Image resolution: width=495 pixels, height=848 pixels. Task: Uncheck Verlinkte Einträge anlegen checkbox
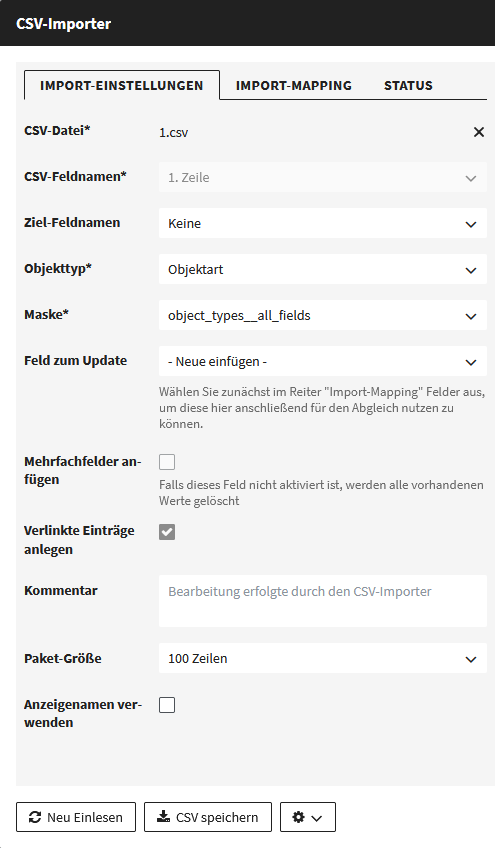tap(167, 532)
